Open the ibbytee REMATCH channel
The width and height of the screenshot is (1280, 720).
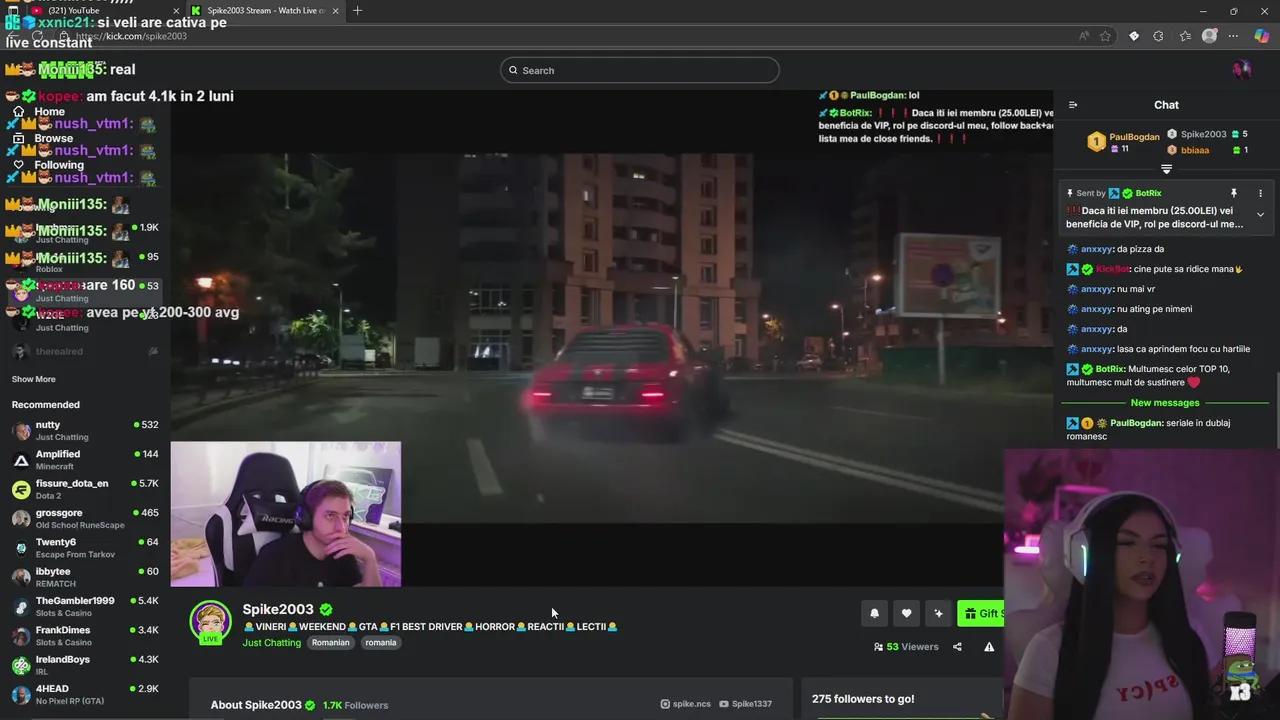click(85, 577)
